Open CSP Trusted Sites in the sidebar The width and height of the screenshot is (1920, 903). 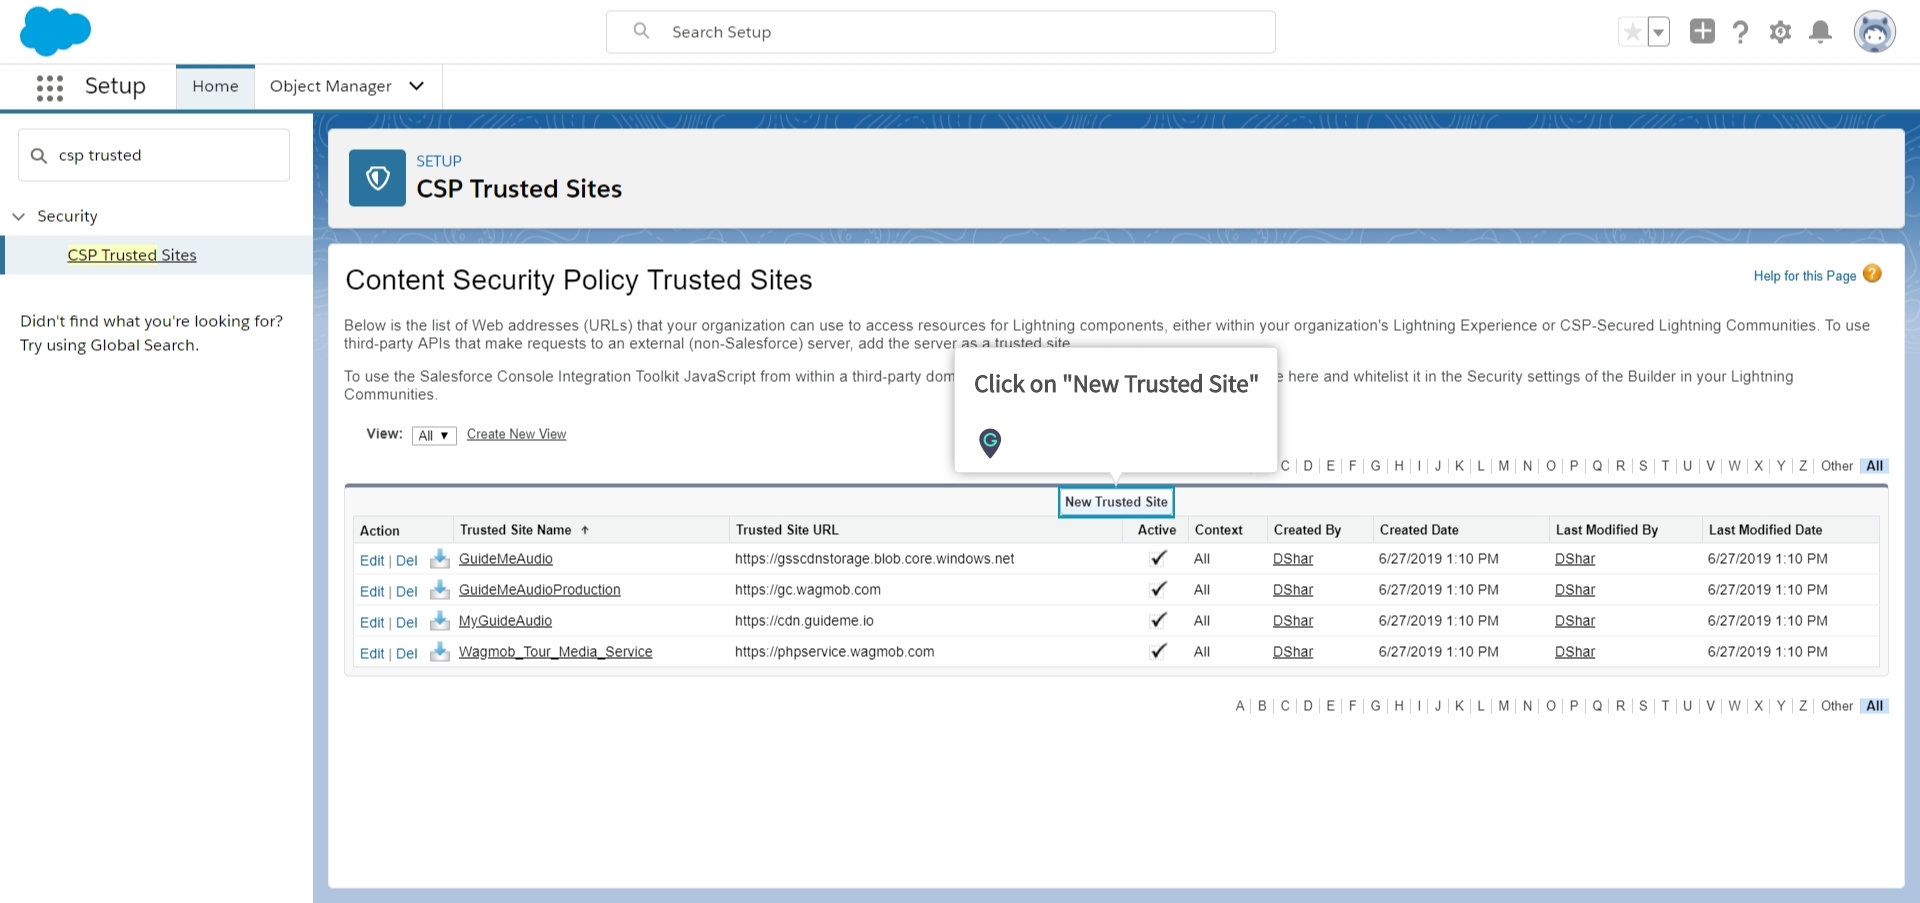tap(132, 255)
